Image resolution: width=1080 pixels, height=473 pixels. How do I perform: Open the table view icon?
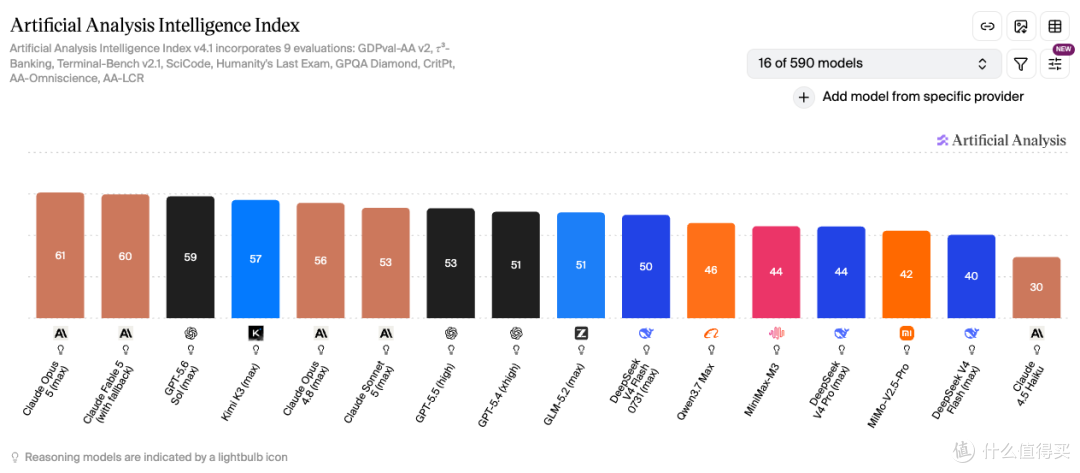1055,27
